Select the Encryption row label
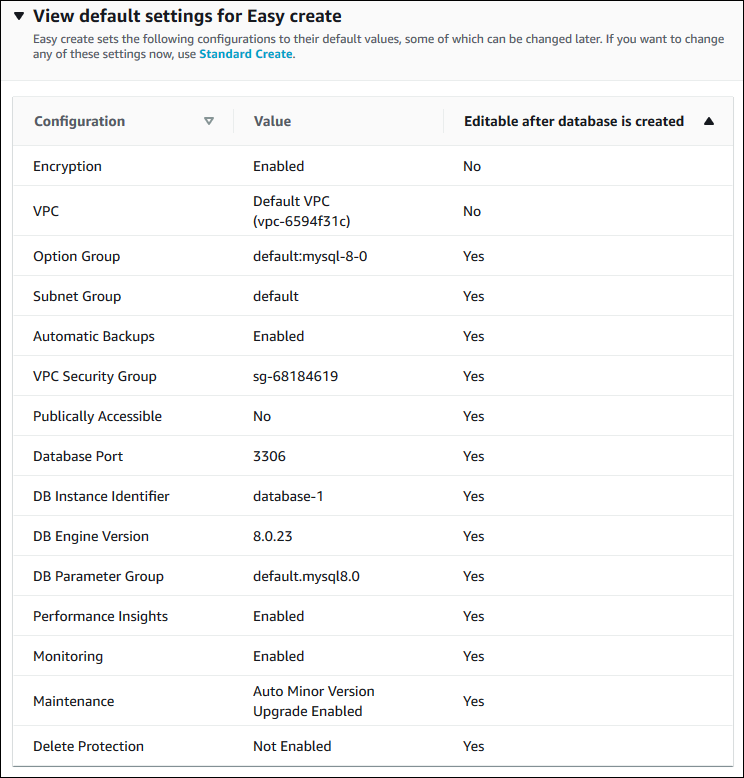 click(67, 166)
